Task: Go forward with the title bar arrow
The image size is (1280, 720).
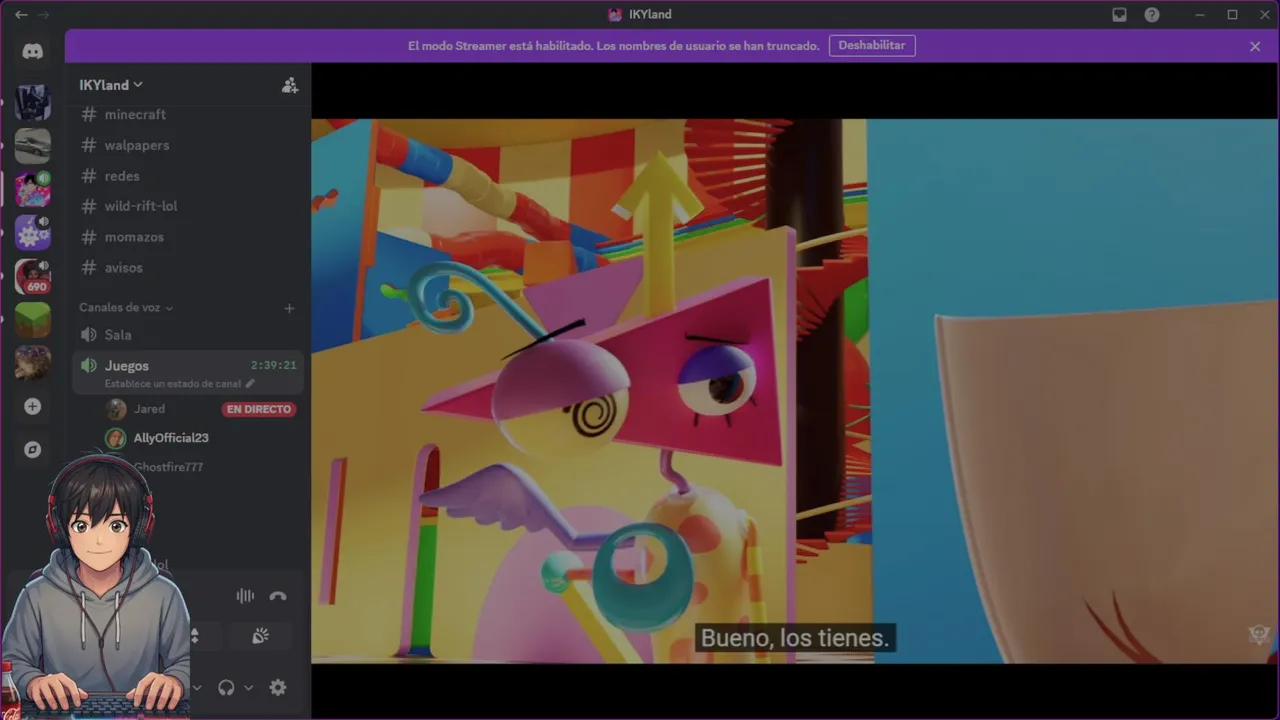Action: 43,15
